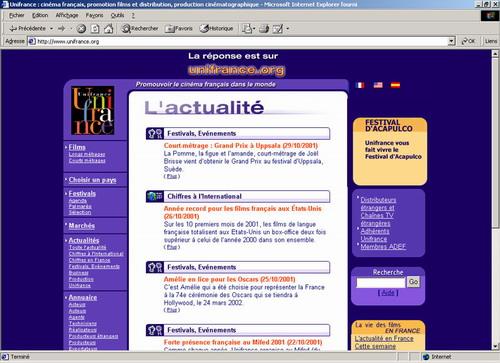
Task: Stop page loading with the Stop icon
Action: tap(81, 29)
